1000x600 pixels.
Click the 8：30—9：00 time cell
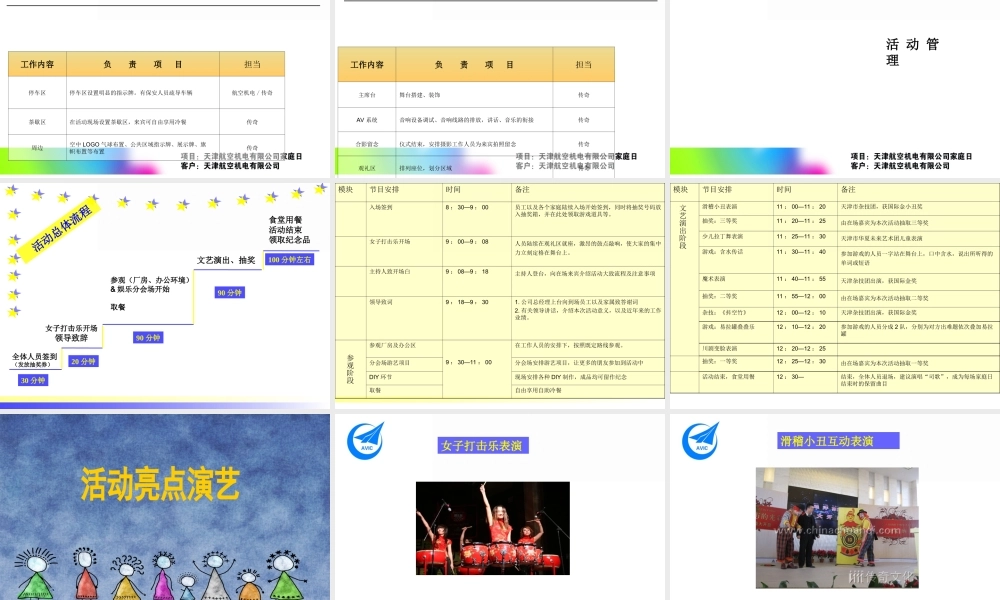pyautogui.click(x=477, y=219)
